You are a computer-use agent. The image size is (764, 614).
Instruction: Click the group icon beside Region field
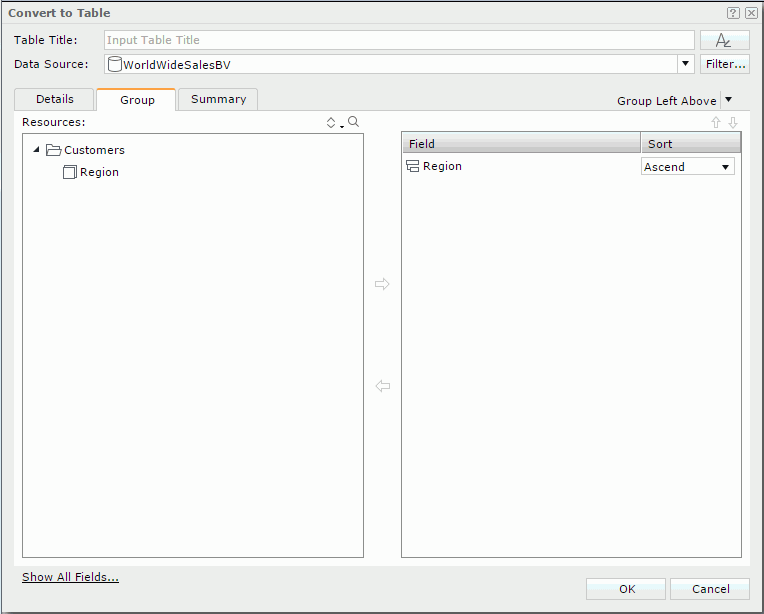[413, 166]
